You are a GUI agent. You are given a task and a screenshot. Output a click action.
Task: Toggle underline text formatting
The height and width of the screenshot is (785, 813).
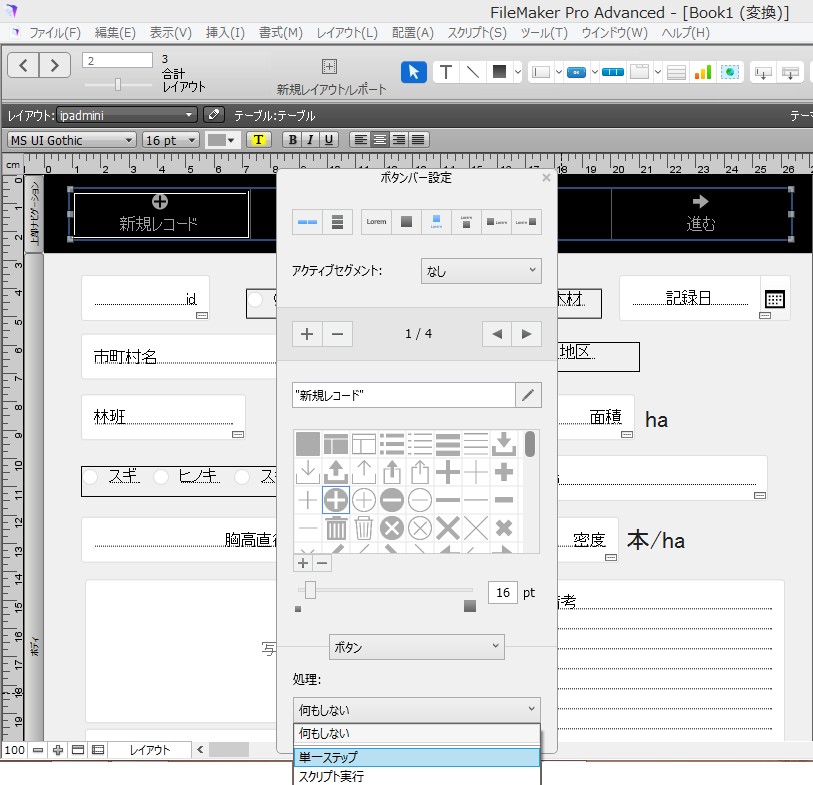coord(328,139)
